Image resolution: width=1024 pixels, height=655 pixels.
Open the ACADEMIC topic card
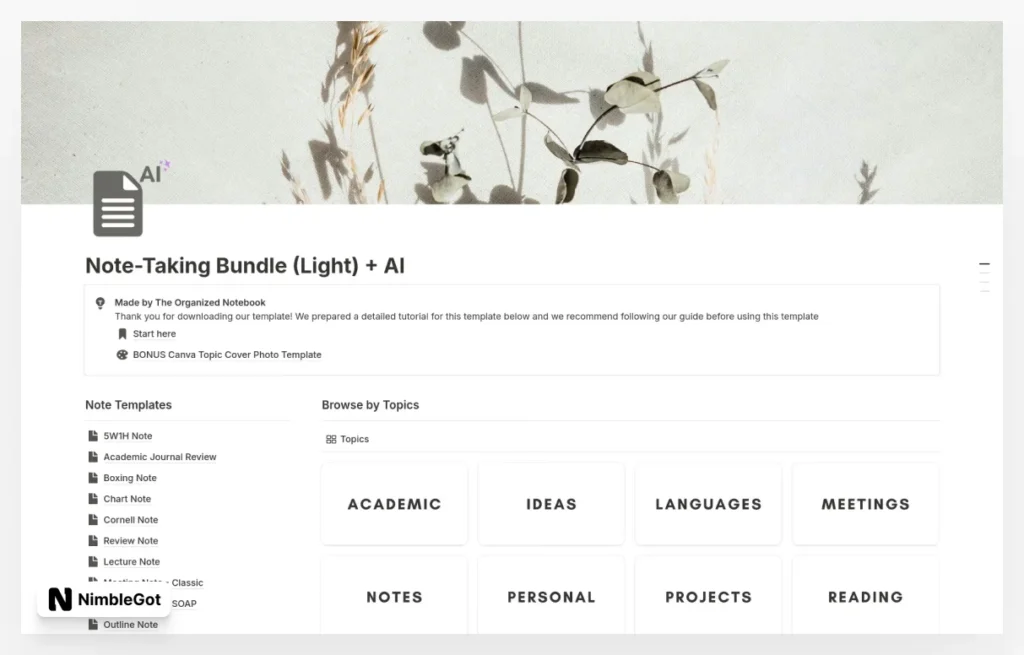pyautogui.click(x=394, y=504)
